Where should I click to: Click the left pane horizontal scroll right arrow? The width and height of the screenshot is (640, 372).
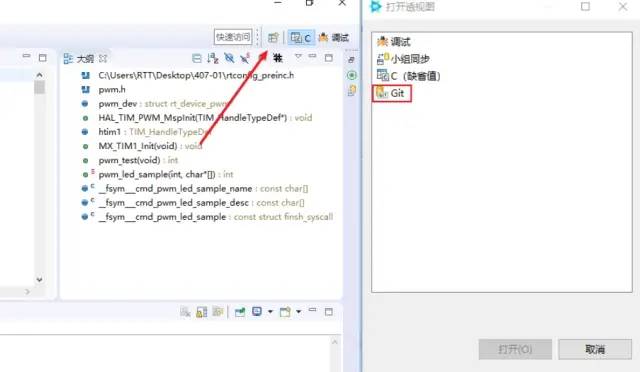tap(27, 292)
